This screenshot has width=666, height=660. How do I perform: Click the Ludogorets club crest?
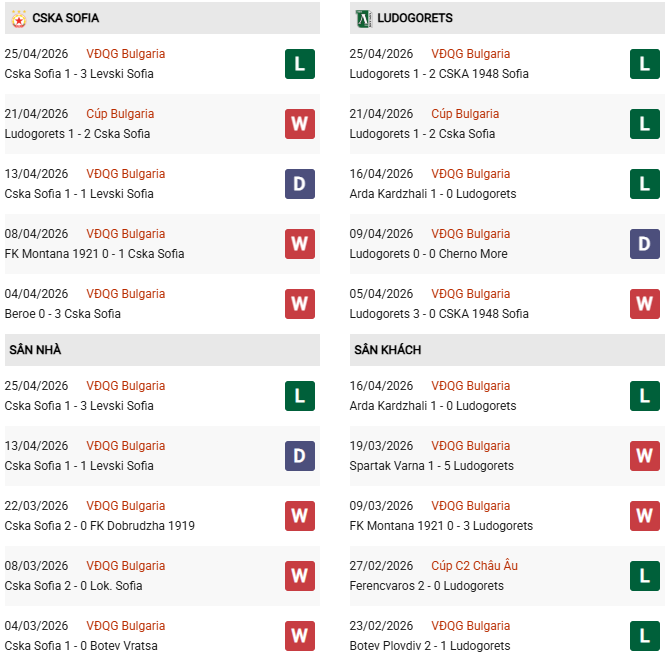pyautogui.click(x=363, y=18)
